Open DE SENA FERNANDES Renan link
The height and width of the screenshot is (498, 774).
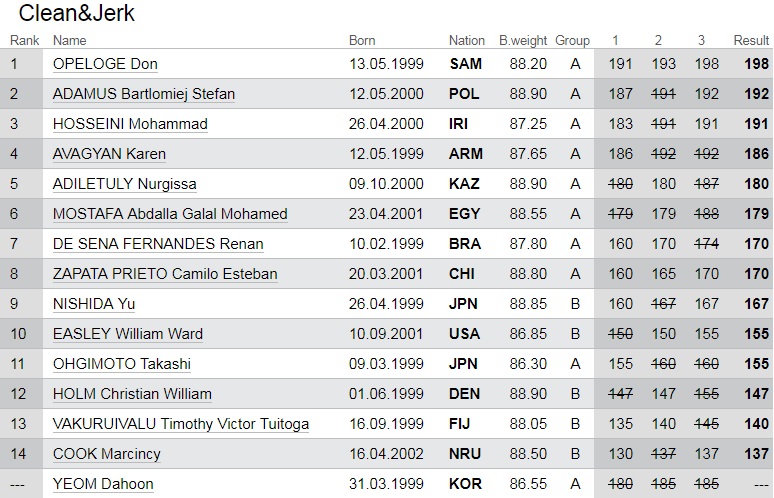[158, 244]
